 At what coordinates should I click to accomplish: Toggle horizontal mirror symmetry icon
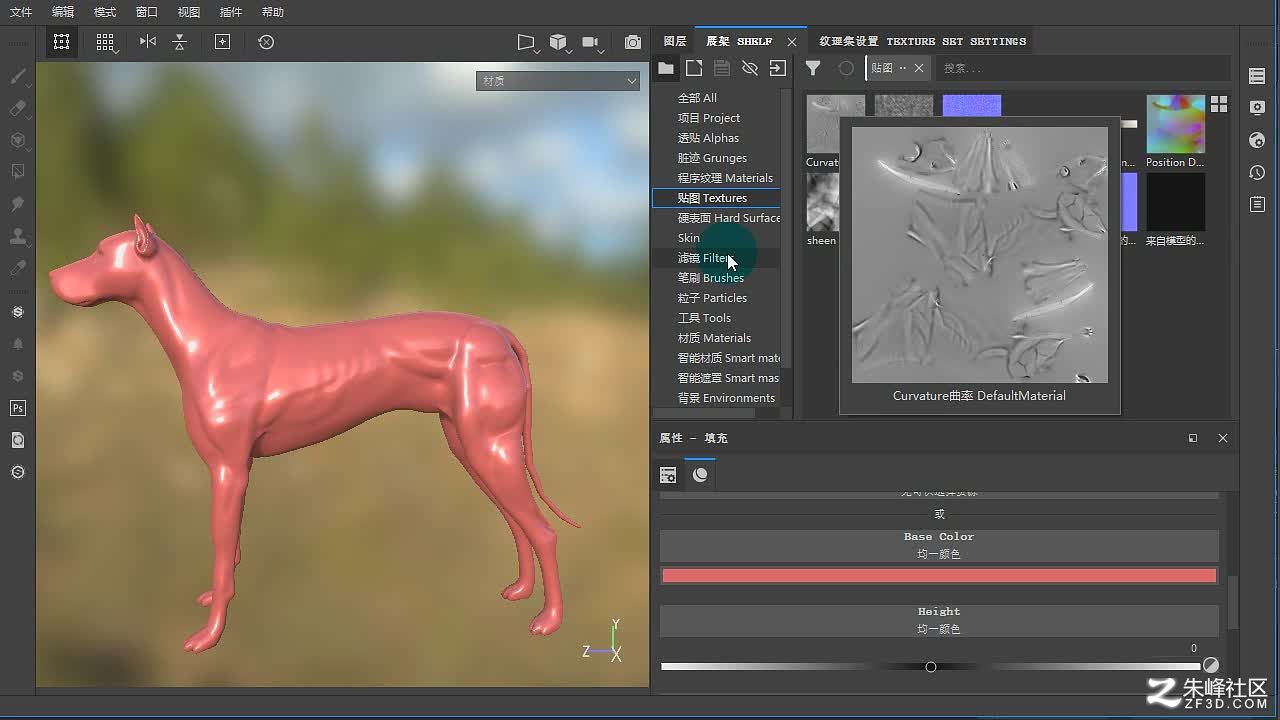pos(148,42)
